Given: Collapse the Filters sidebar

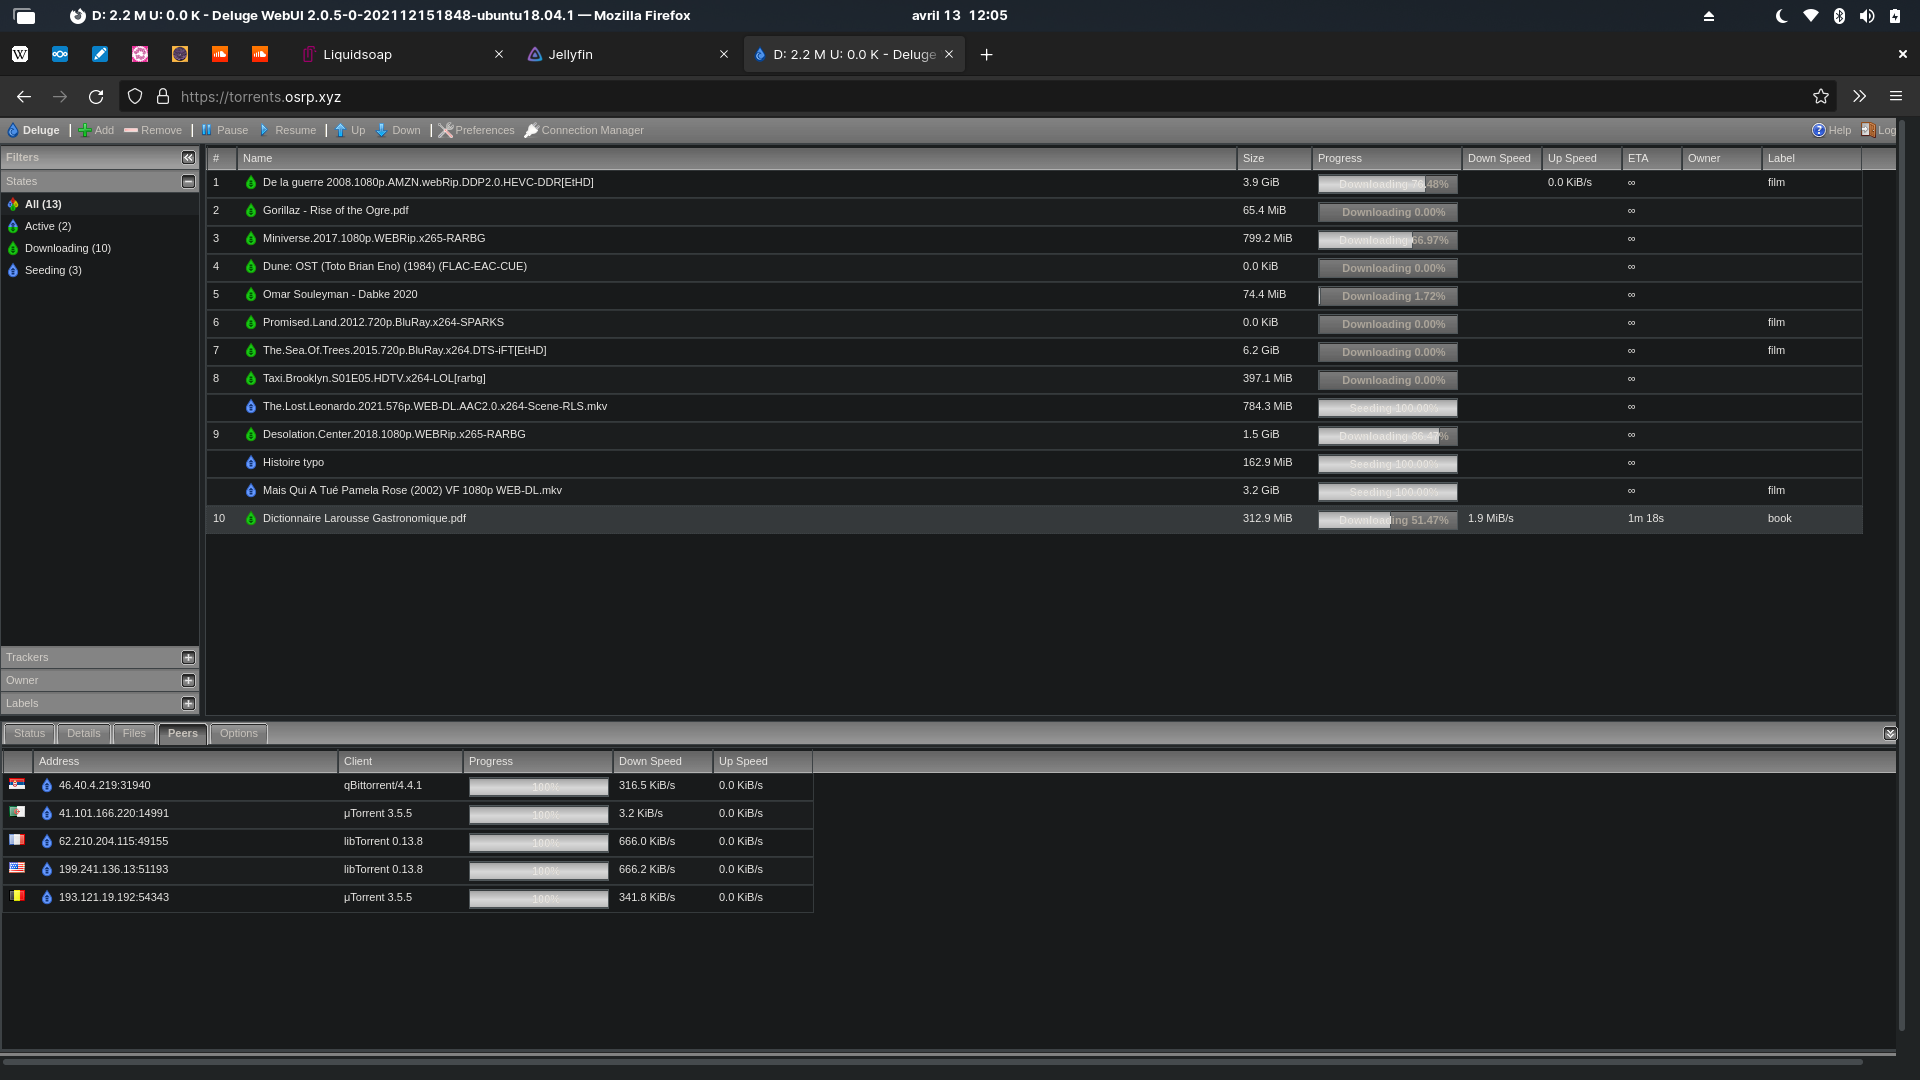Looking at the screenshot, I should (x=188, y=158).
